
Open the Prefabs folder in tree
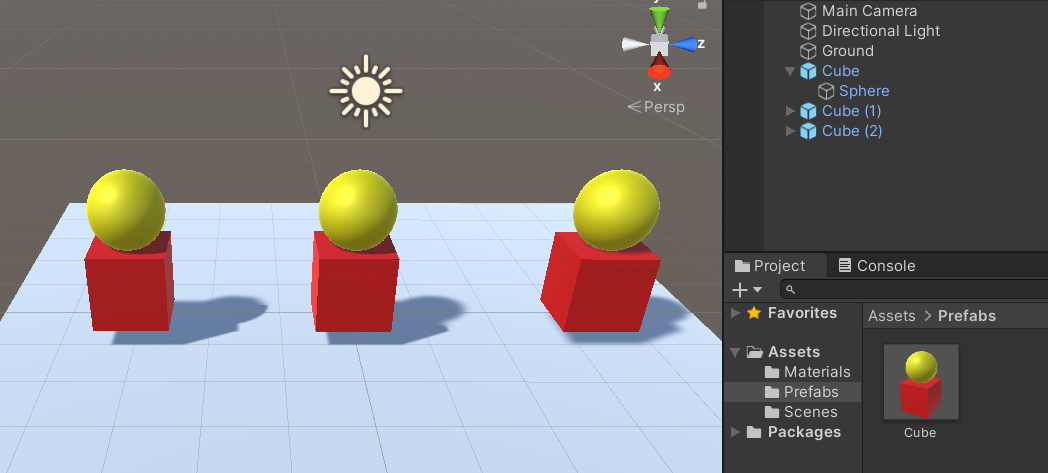[x=811, y=392]
